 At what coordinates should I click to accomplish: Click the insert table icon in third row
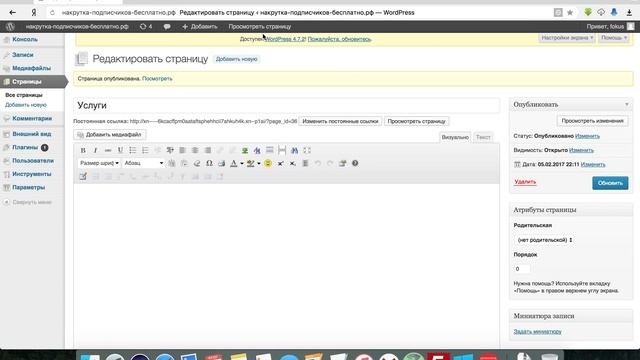(83, 176)
